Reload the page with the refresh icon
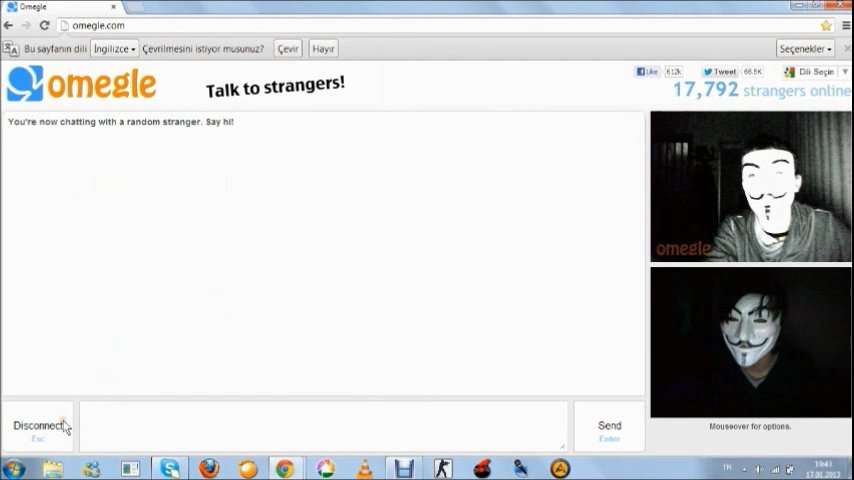Viewport: 854px width, 480px height. [45, 25]
